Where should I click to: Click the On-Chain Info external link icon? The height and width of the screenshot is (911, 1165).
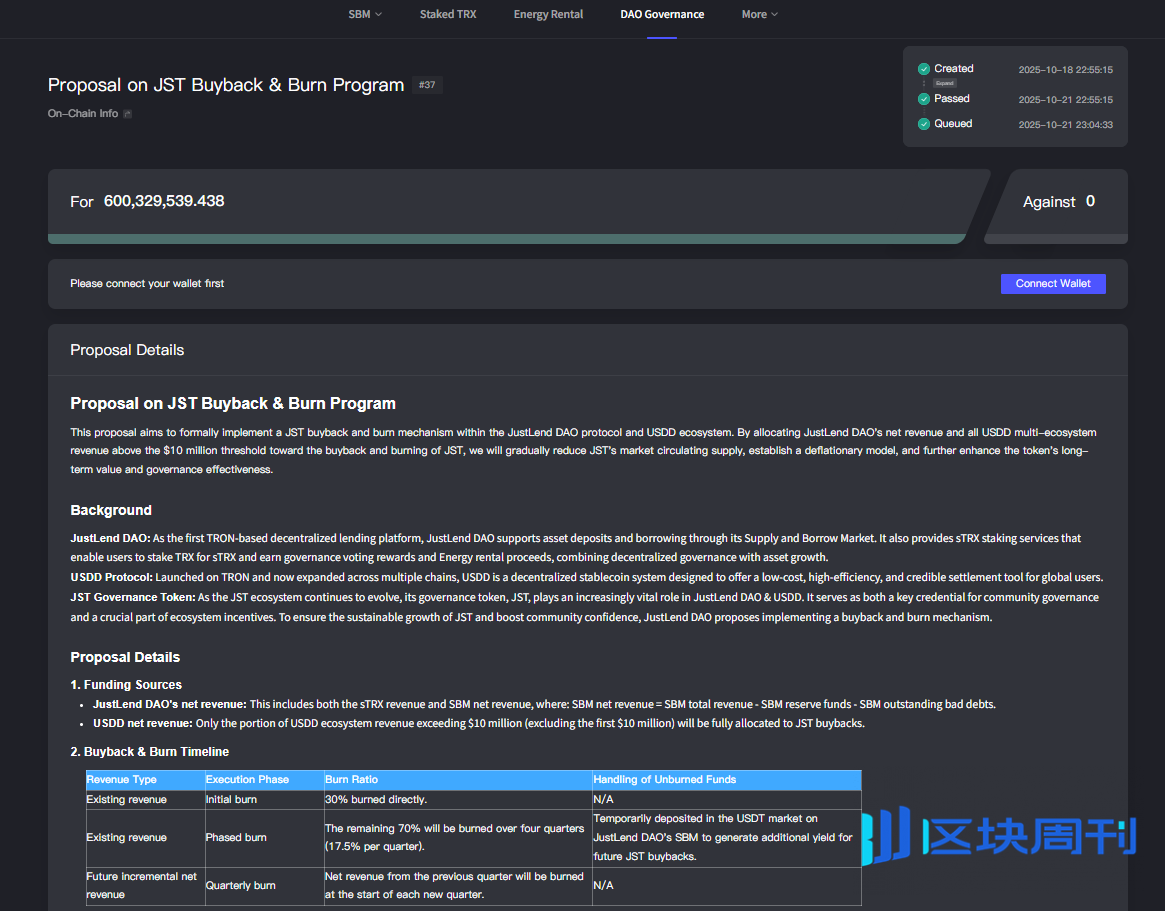[x=127, y=114]
